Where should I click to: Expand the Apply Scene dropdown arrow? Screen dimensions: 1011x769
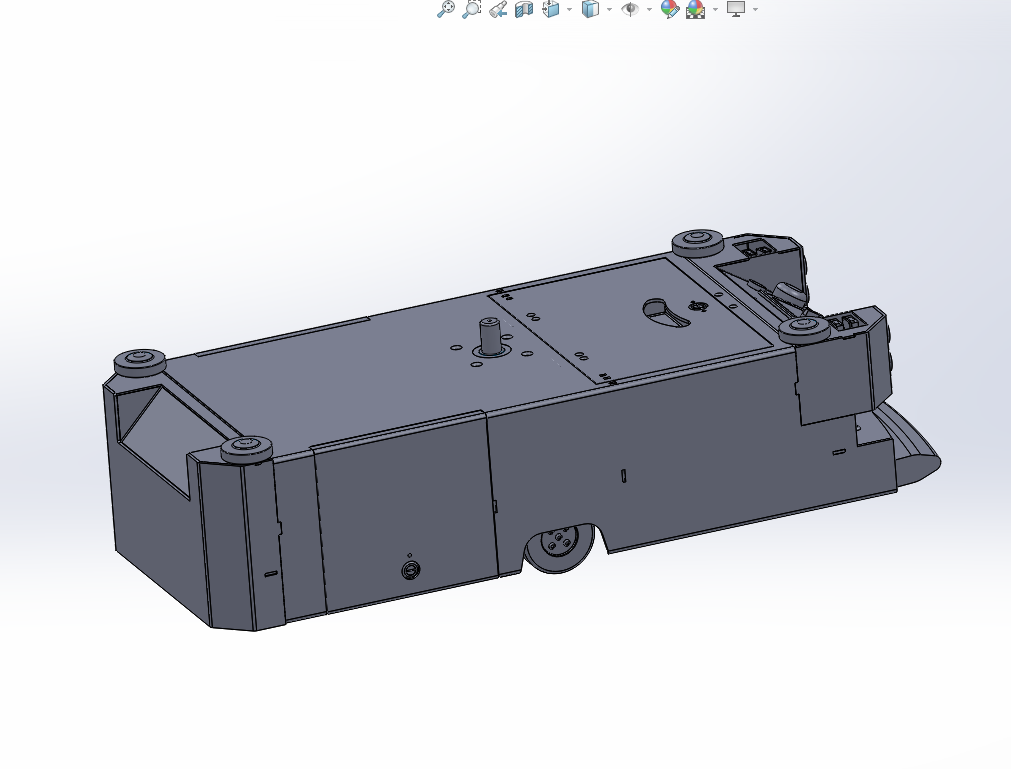(x=715, y=9)
